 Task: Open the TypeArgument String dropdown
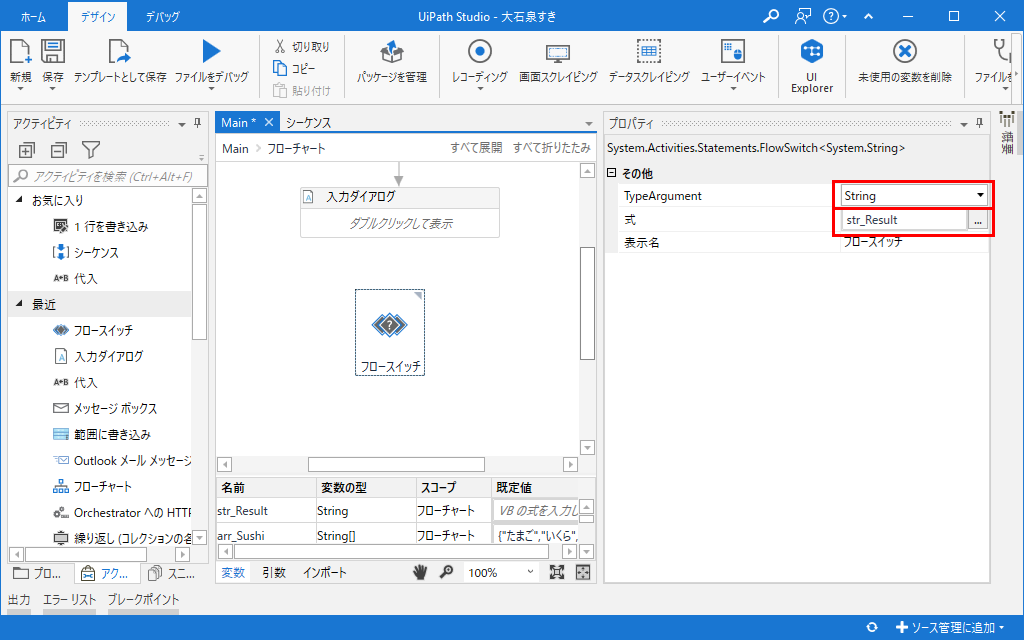pyautogui.click(x=980, y=195)
